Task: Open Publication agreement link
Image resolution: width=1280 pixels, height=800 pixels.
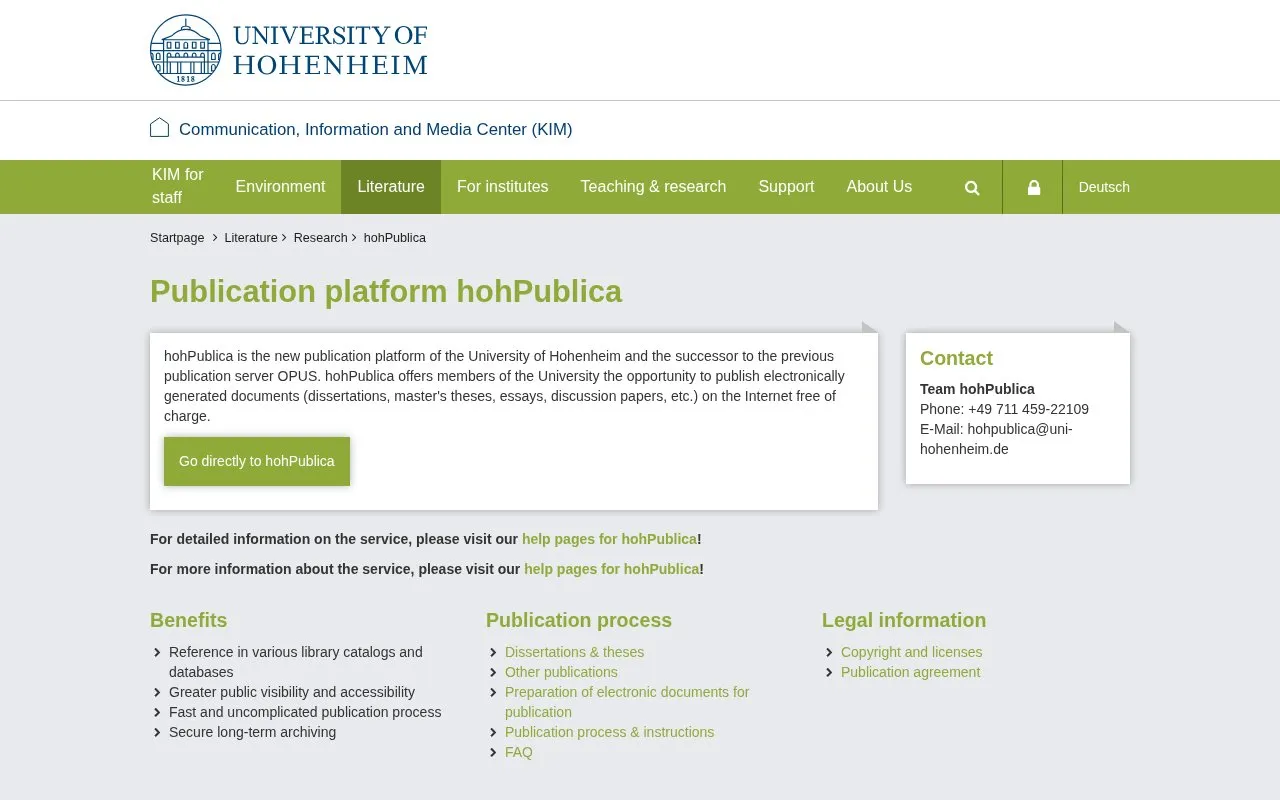Action: pos(910,672)
